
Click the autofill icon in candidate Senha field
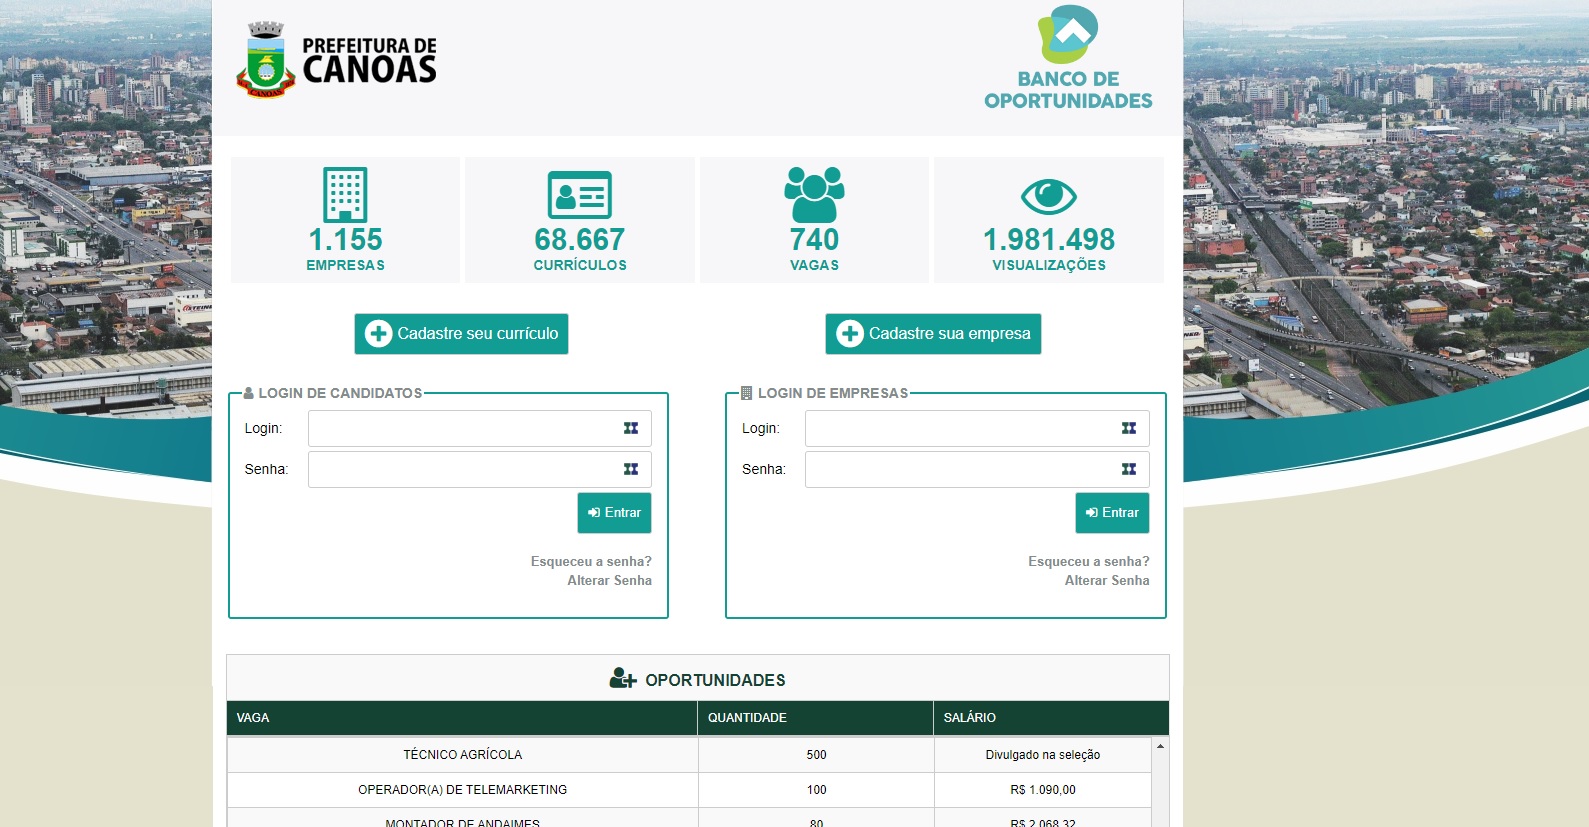click(x=631, y=469)
